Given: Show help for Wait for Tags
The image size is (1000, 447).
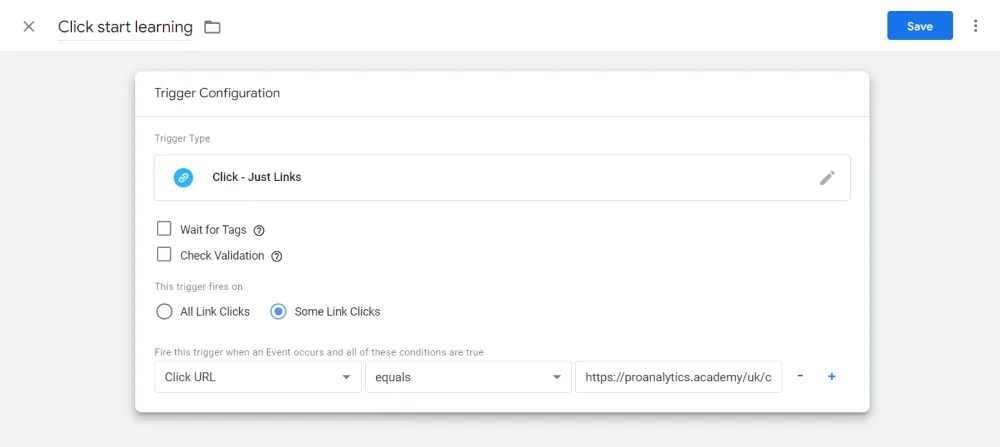Looking at the screenshot, I should pos(259,231).
